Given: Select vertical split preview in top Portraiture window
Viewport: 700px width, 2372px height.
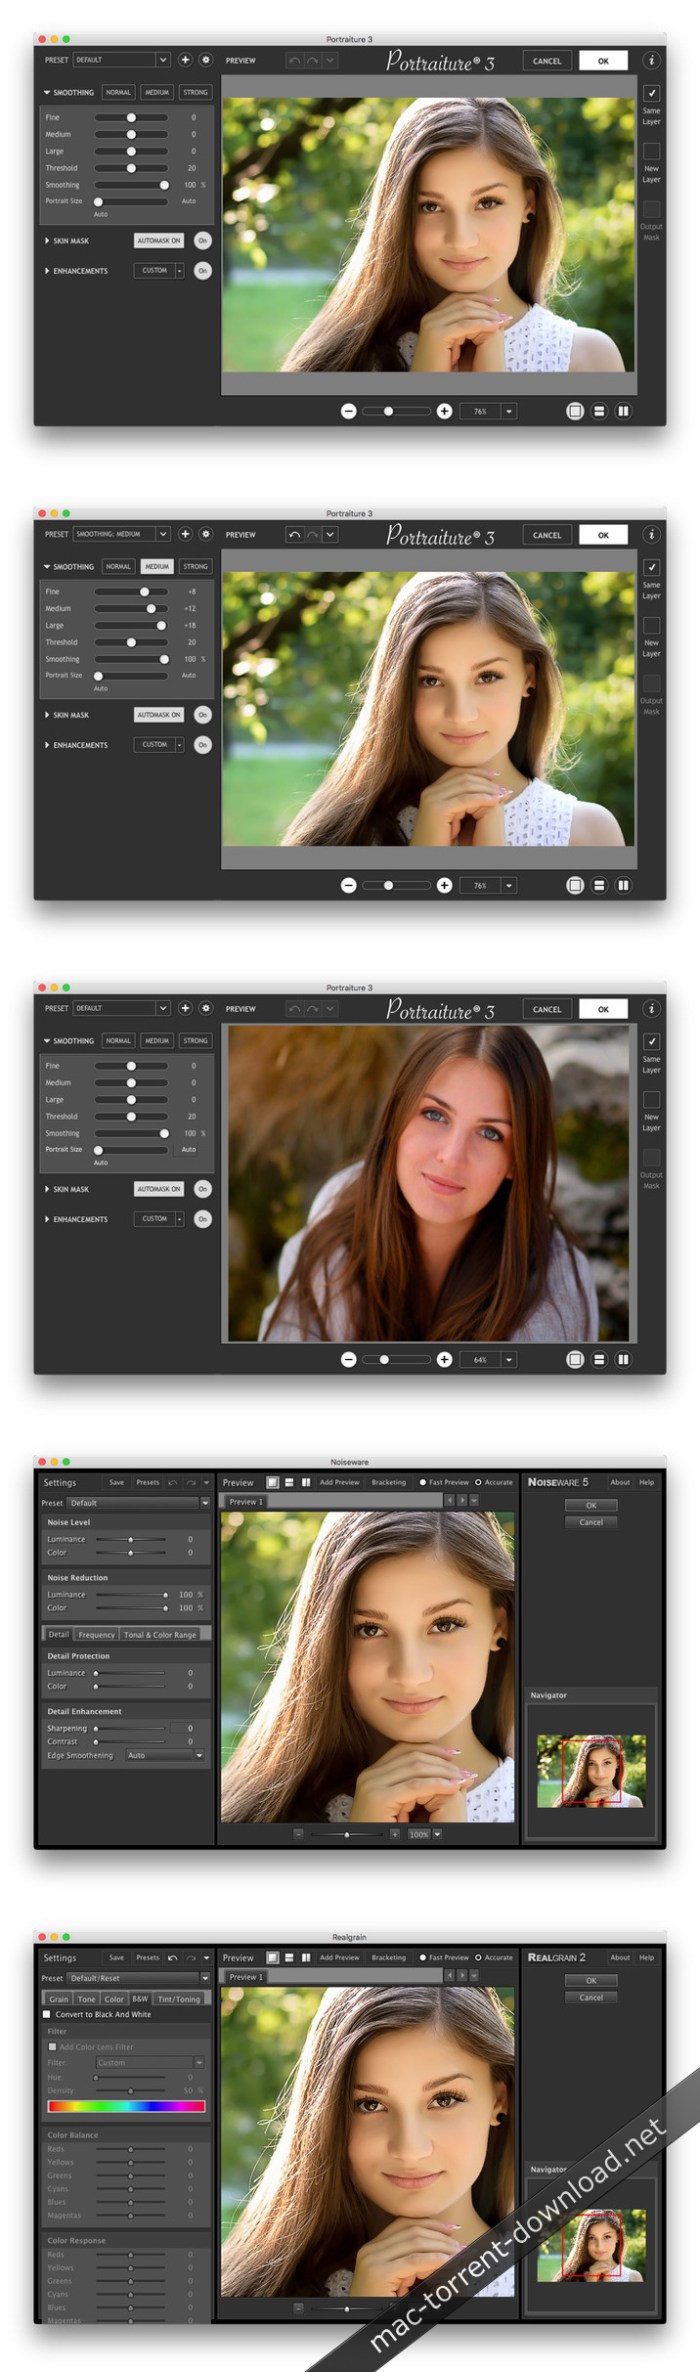Looking at the screenshot, I should coord(623,411).
